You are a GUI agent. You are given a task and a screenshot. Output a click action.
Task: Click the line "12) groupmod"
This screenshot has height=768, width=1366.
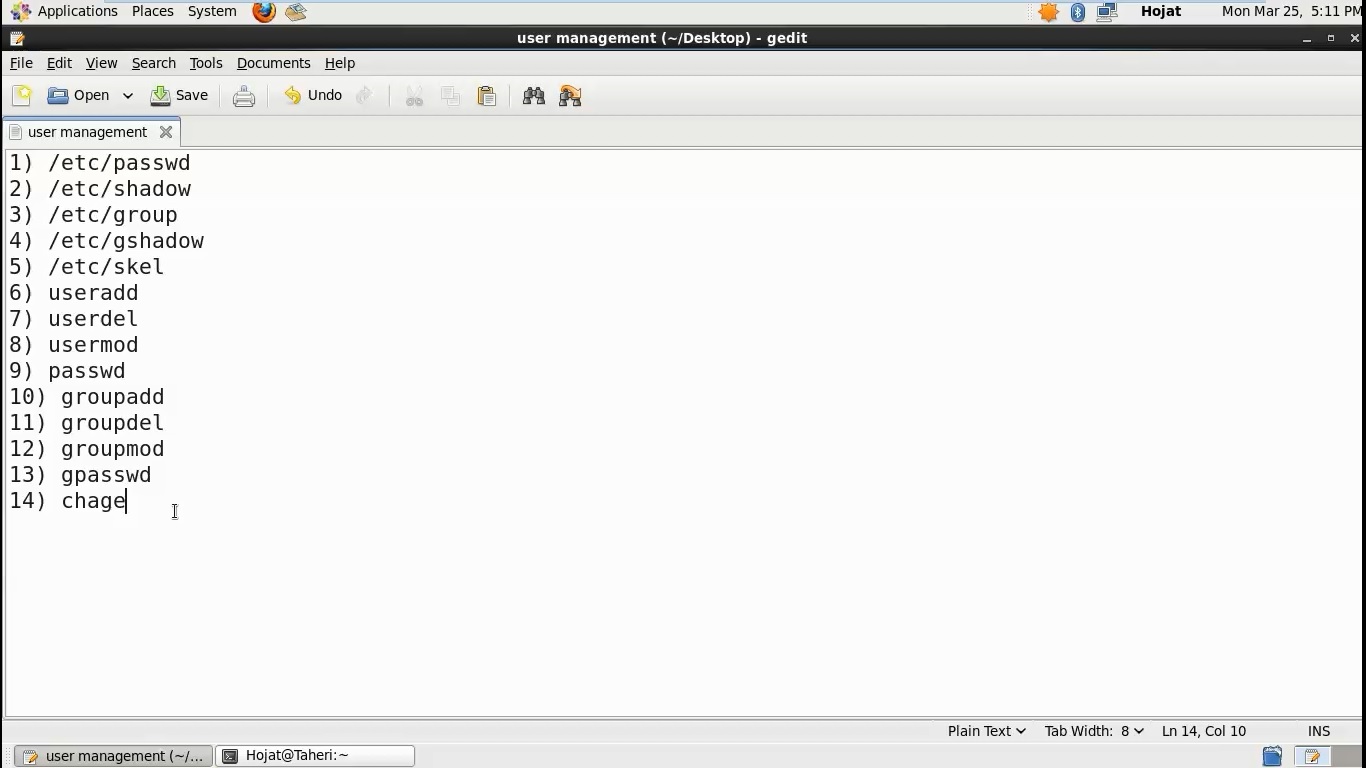(x=87, y=449)
